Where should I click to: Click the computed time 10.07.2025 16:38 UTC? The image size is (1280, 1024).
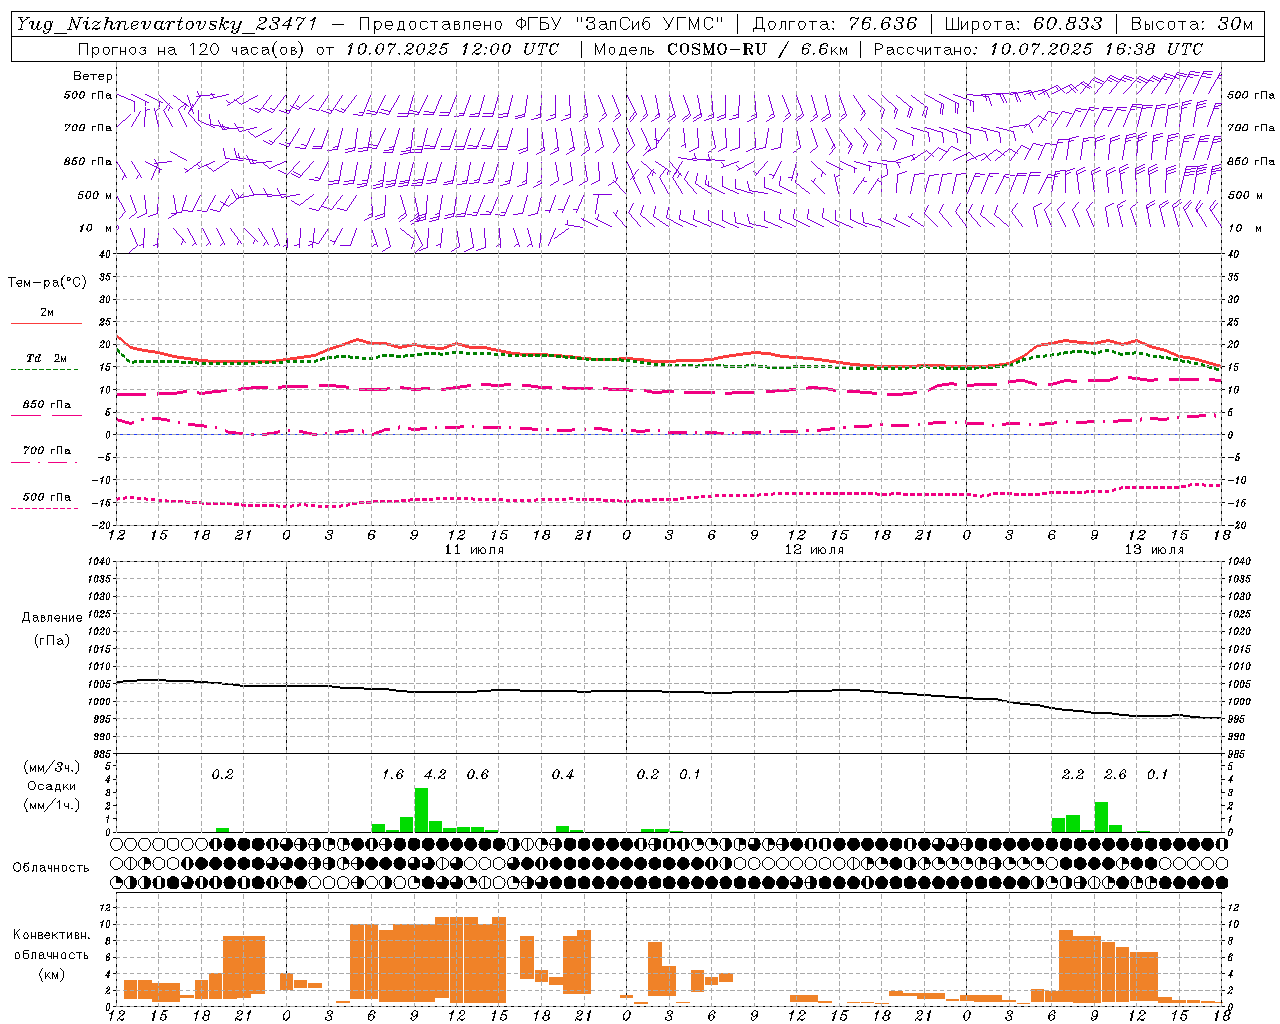1096,49
